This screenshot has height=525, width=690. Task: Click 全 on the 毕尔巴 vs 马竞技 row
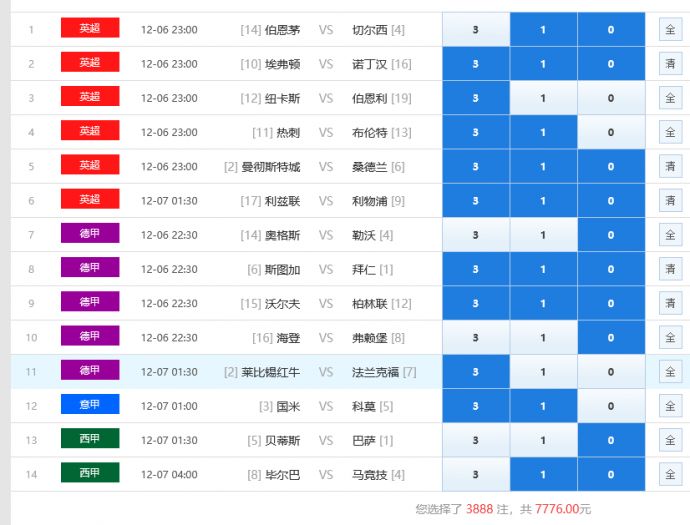coord(670,474)
